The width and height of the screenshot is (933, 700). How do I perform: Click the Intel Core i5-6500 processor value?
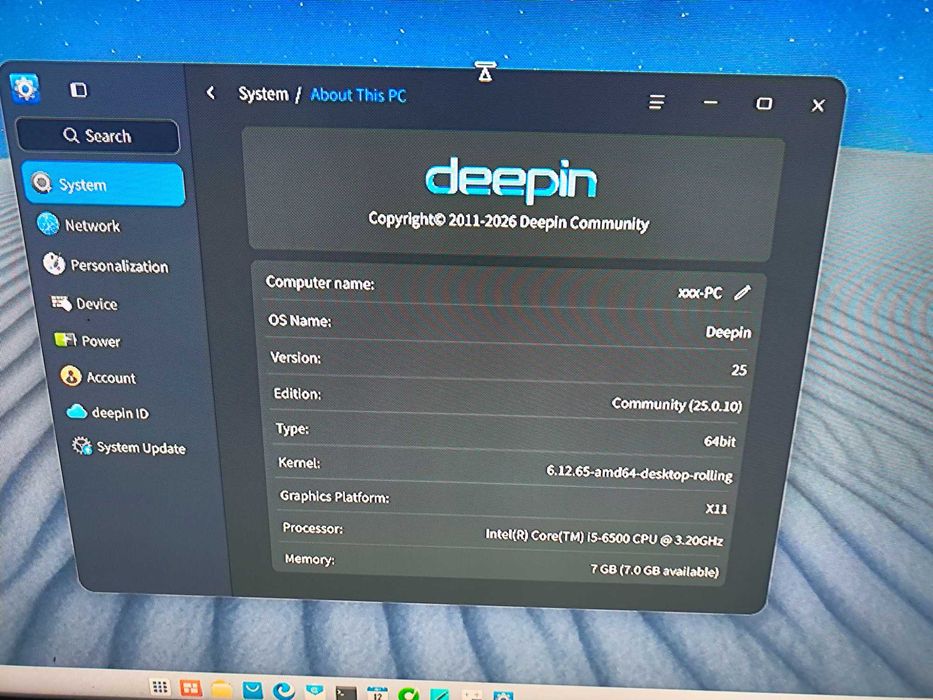click(604, 538)
